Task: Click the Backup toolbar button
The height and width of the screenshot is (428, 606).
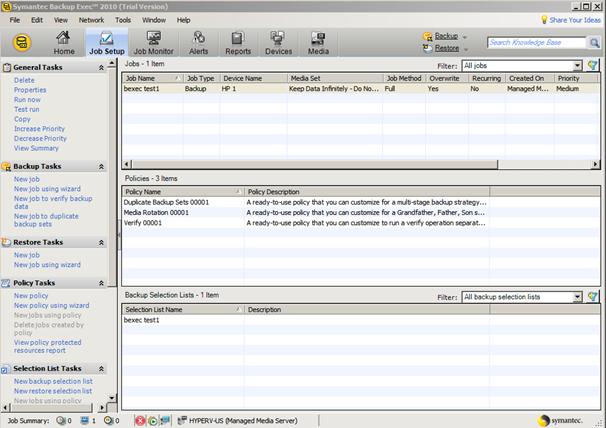Action: 441,36
